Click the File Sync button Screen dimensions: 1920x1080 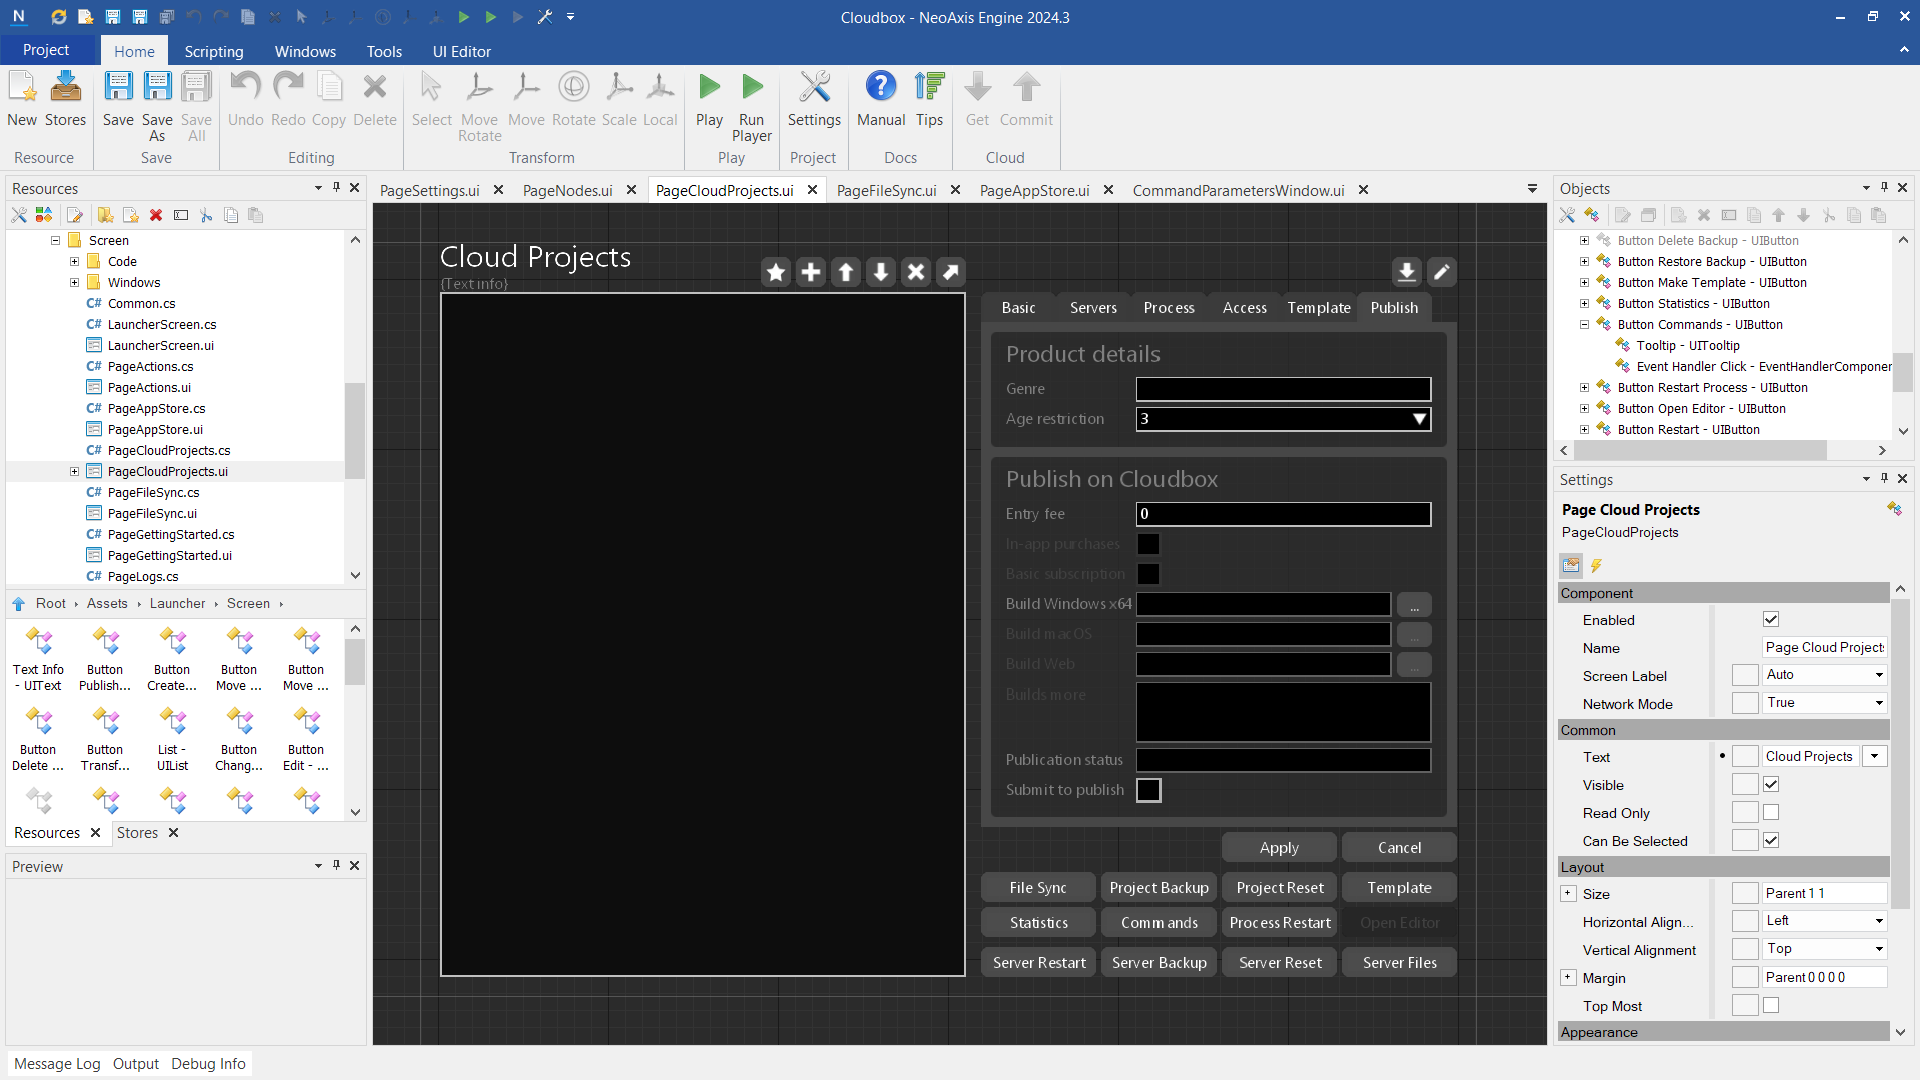[x=1038, y=888]
